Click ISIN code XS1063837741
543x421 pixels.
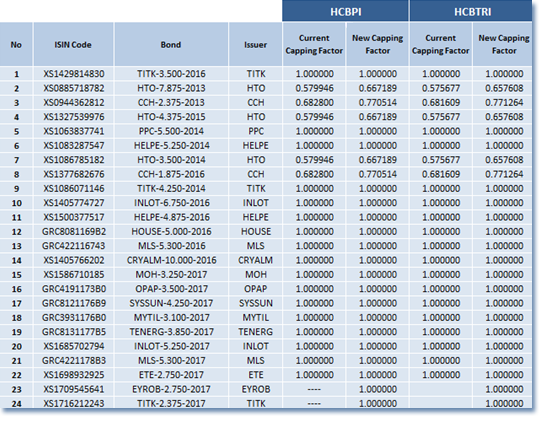pyautogui.click(x=74, y=131)
